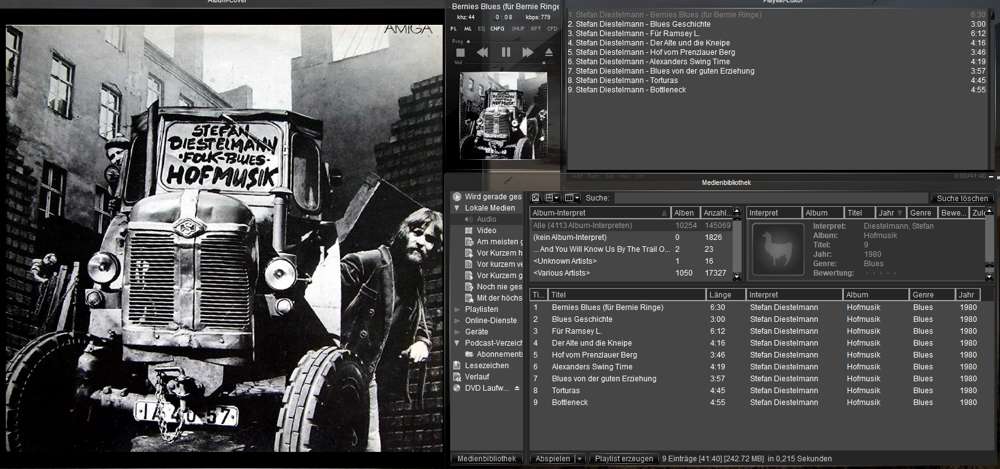1000x469 pixels.
Task: Click the Genre column header in track list
Action: [930, 295]
